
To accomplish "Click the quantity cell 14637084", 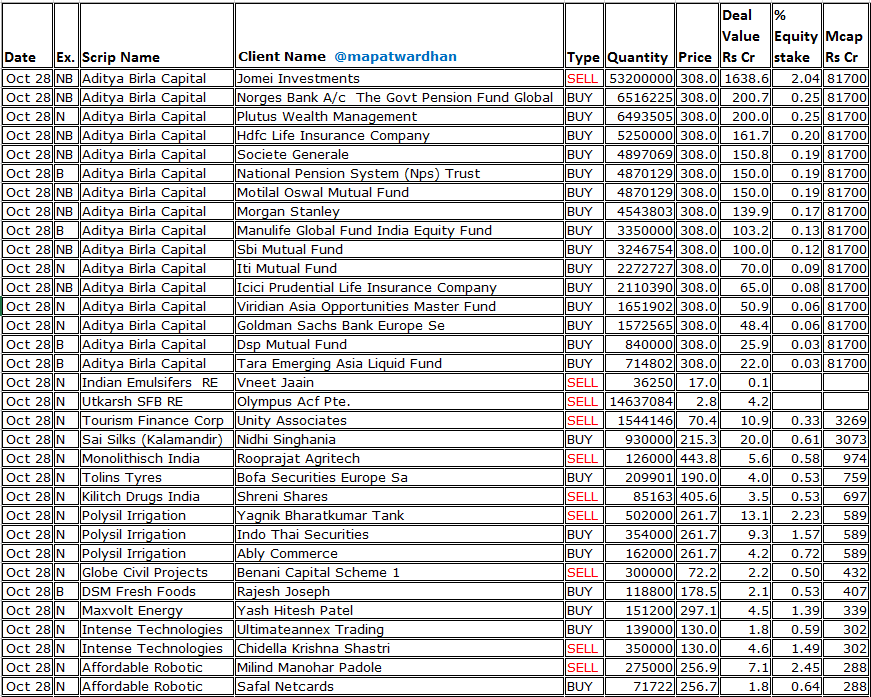I will pyautogui.click(x=640, y=402).
